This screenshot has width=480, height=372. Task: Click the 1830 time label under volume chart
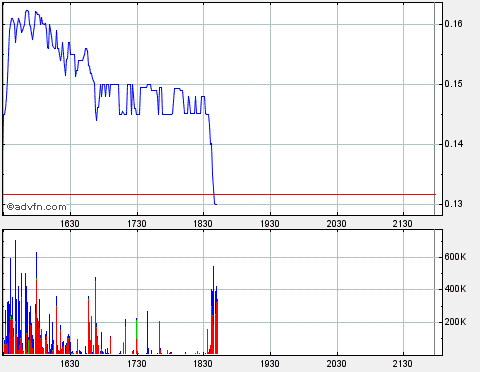[203, 364]
